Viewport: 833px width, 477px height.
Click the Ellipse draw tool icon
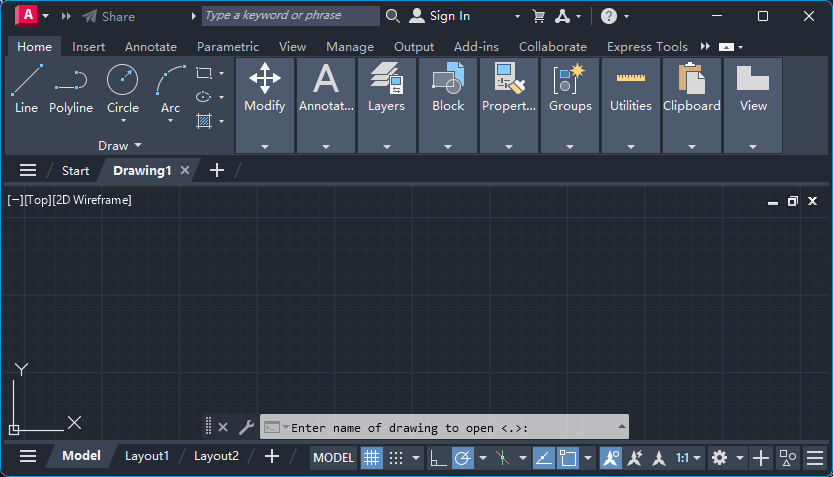pos(204,97)
